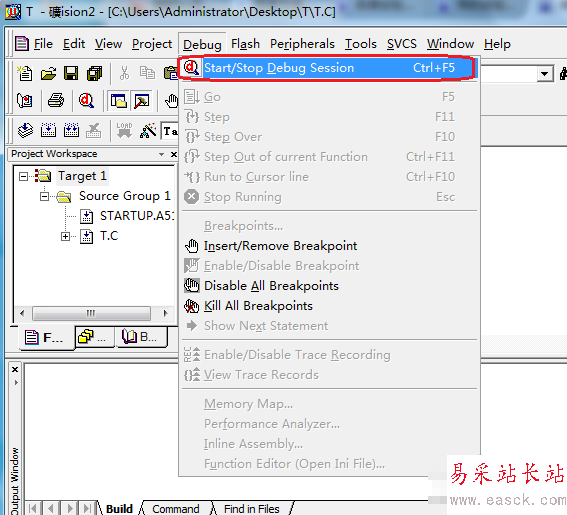Click project tree scrollbar right arrow
This screenshot has height=515, width=567.
pyautogui.click(x=166, y=313)
